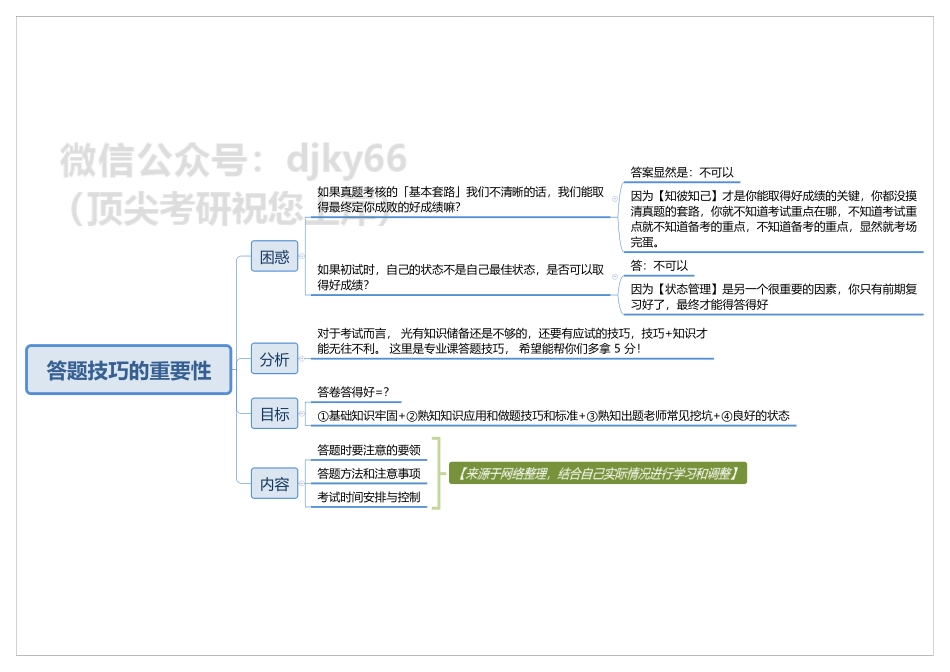Select the node 答：不可以
This screenshot has width=950, height=672.
pyautogui.click(x=659, y=265)
